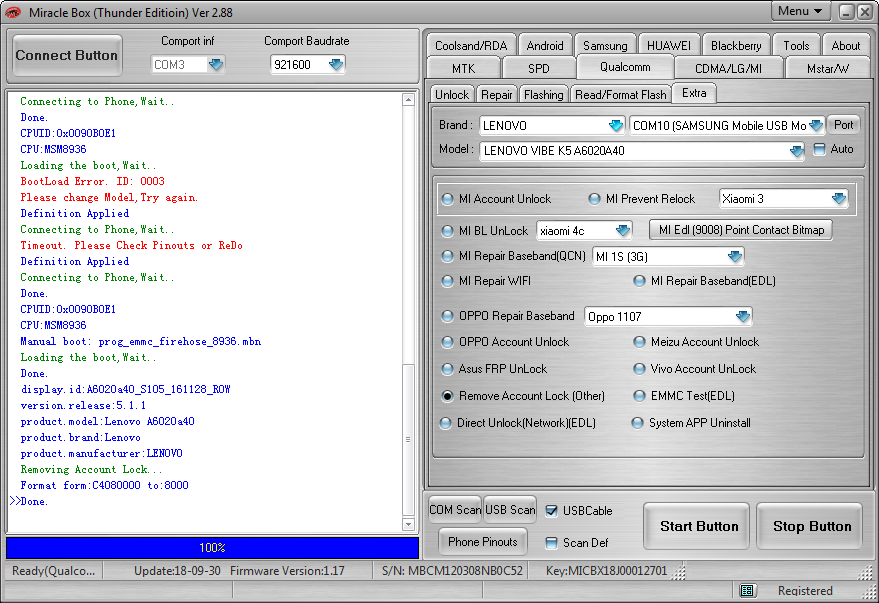The width and height of the screenshot is (879, 603).
Task: Uncheck the USBCable checkbox
Action: point(552,511)
